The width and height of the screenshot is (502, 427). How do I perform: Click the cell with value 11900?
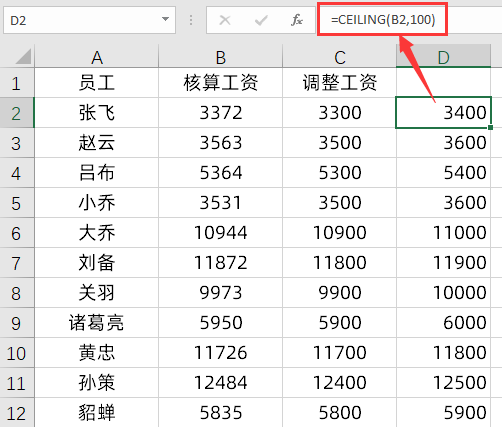tap(443, 263)
